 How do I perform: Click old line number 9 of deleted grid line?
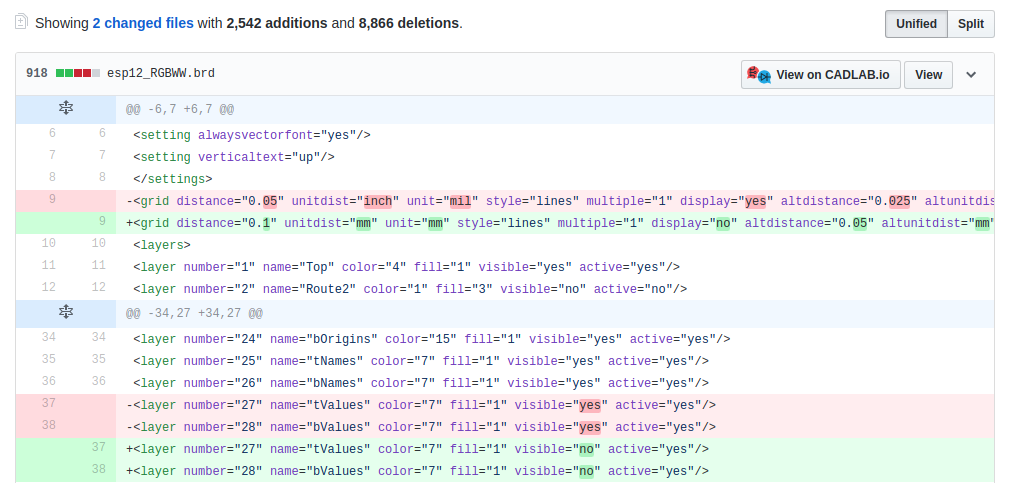point(52,199)
